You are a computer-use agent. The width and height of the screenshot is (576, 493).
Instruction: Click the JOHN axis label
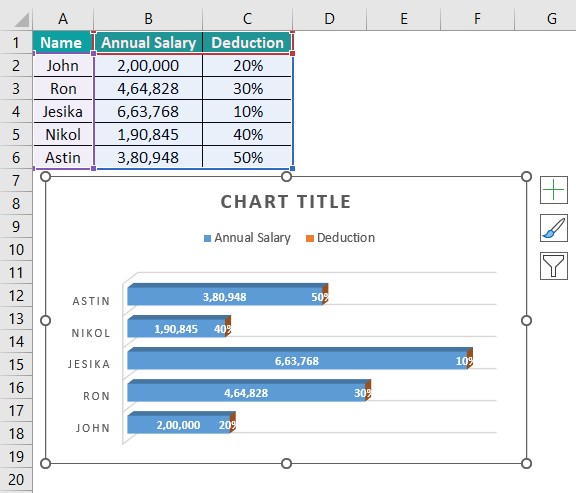coord(93,428)
